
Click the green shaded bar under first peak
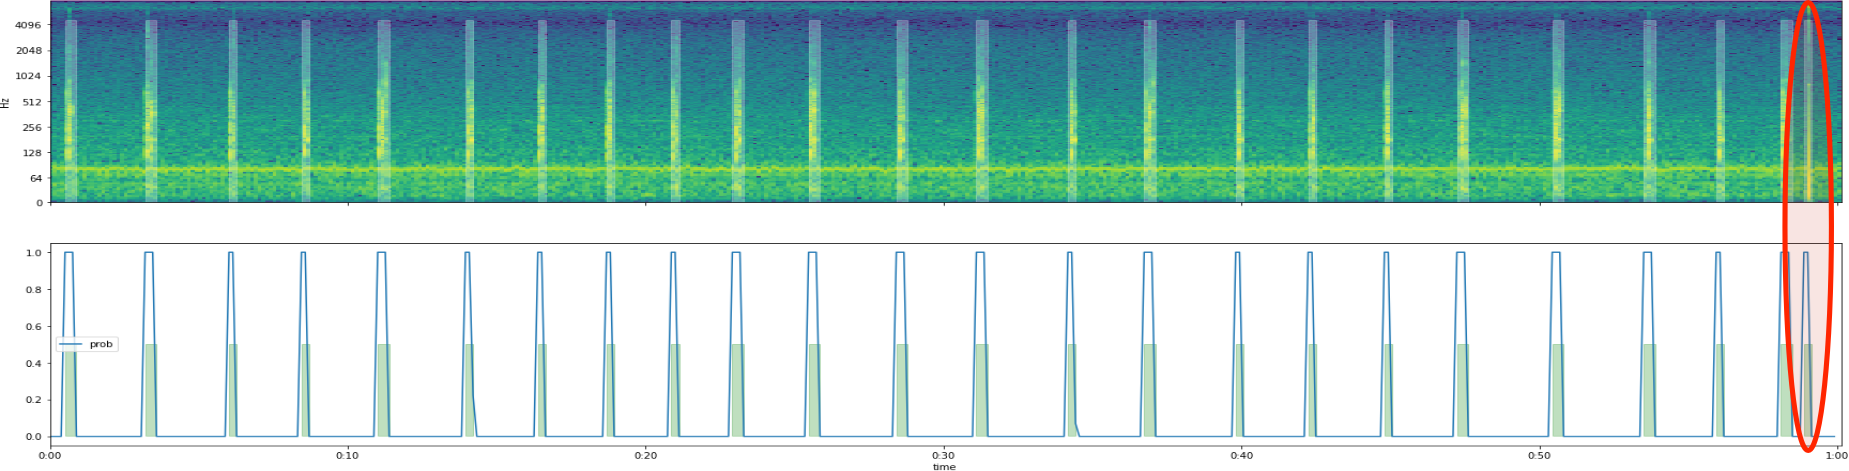point(70,390)
